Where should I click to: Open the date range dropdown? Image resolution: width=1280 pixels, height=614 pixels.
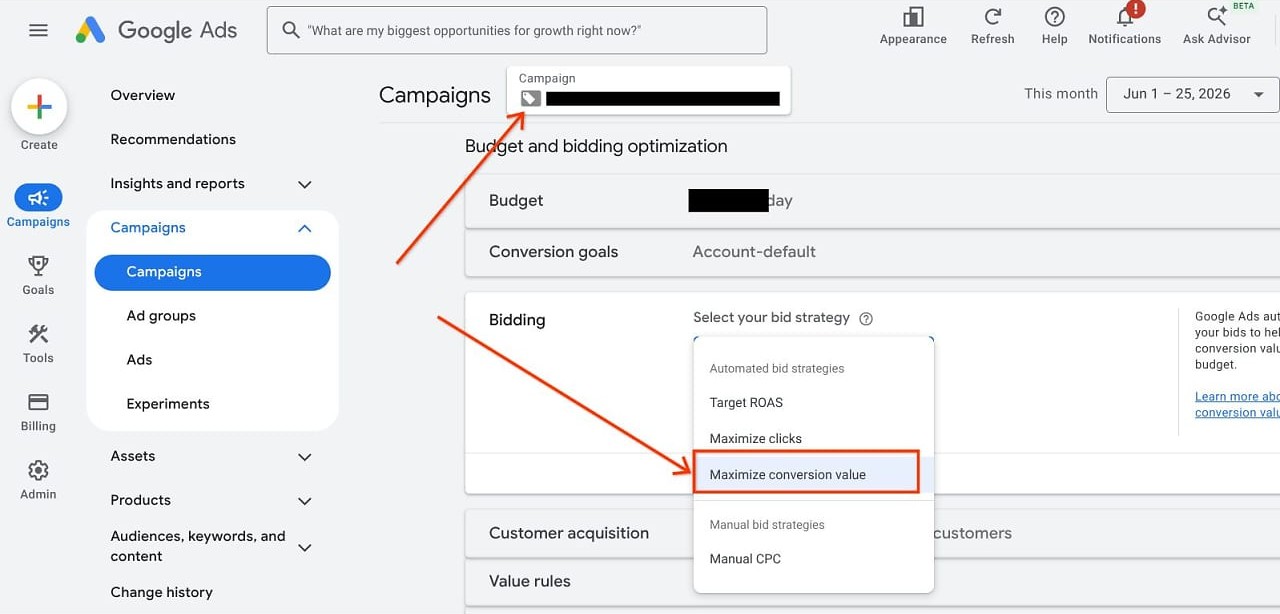[1193, 94]
